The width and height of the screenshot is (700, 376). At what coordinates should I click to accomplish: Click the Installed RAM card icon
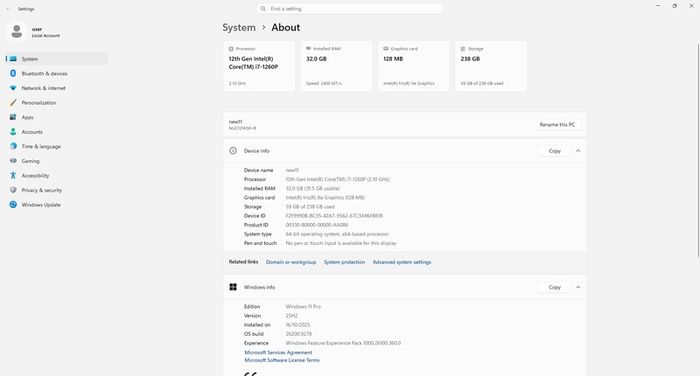tap(308, 49)
